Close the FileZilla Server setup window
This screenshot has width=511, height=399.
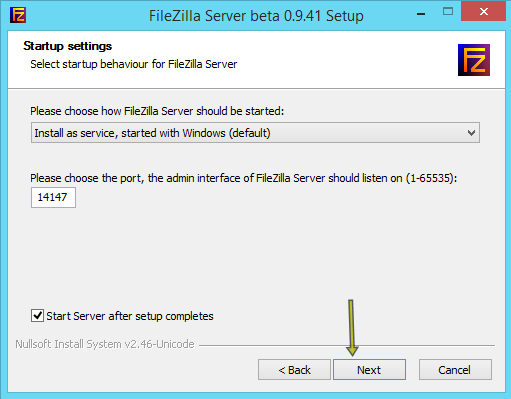tap(483, 11)
